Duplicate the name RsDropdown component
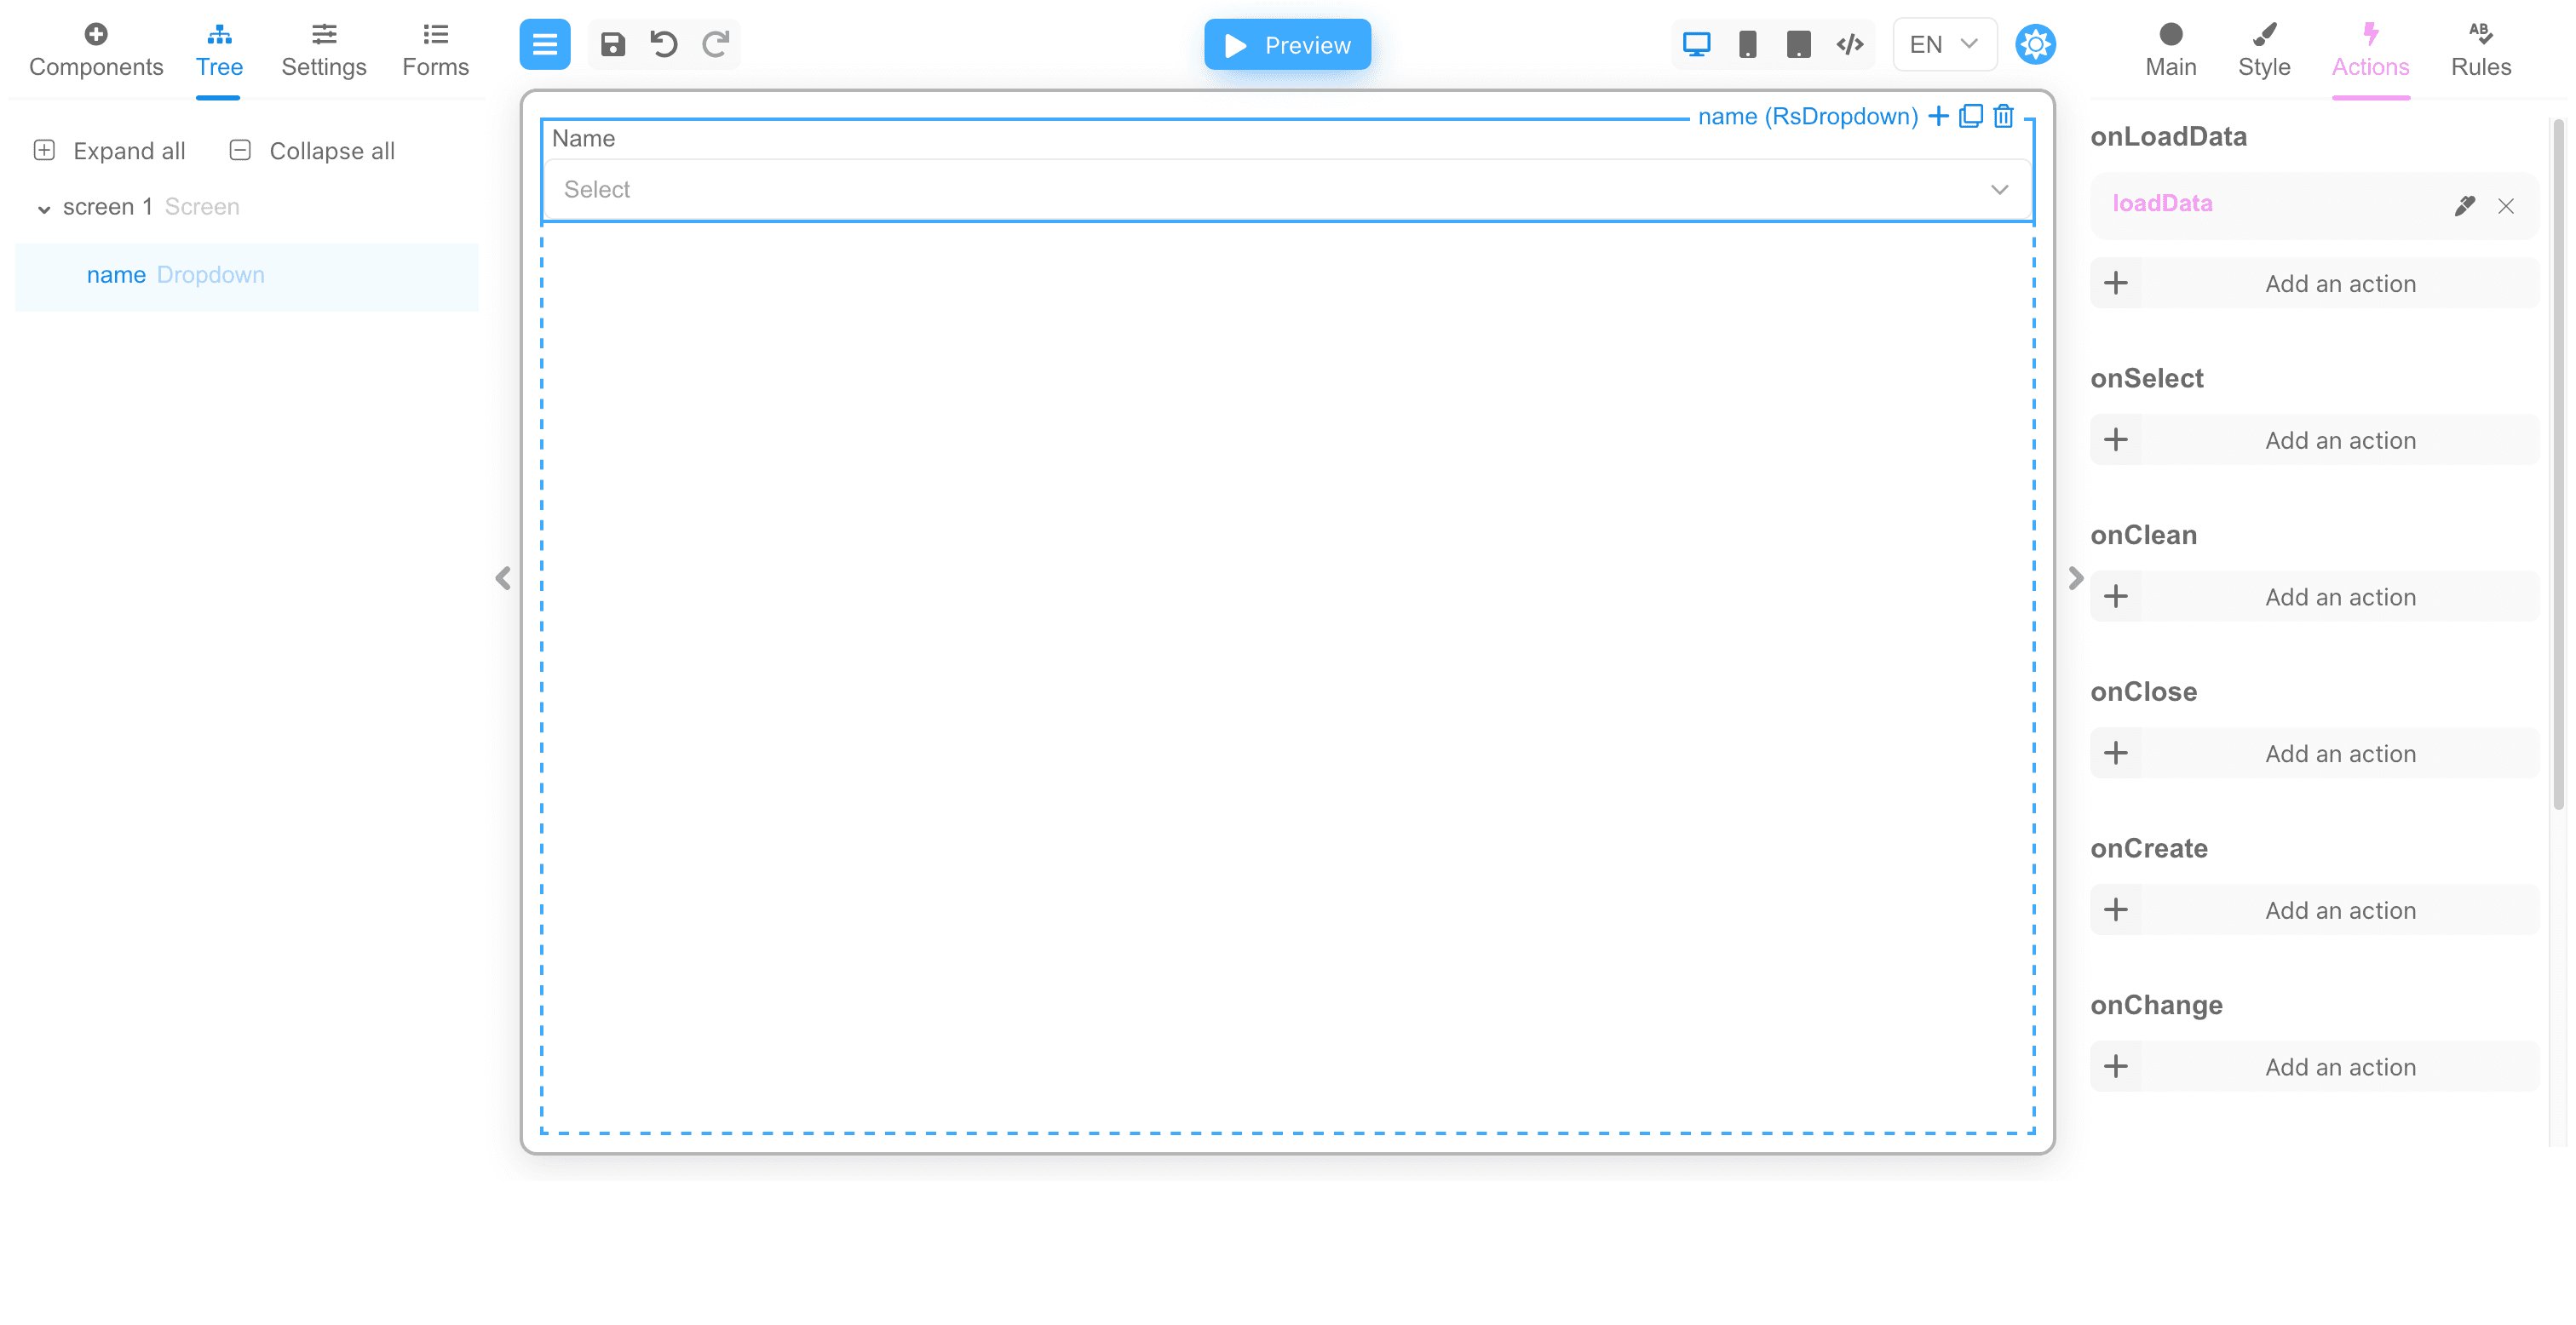Screen dimensions: 2576x1325 1970,116
